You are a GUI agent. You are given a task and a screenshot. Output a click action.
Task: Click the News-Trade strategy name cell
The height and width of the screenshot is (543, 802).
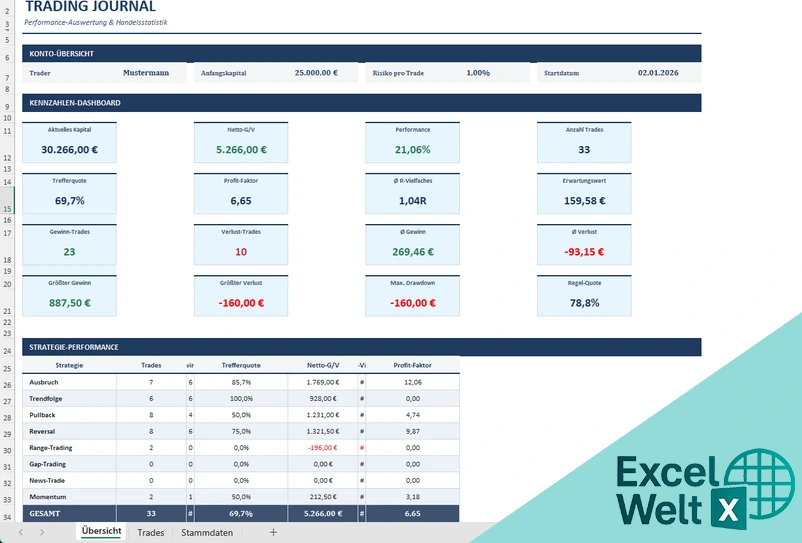point(69,480)
